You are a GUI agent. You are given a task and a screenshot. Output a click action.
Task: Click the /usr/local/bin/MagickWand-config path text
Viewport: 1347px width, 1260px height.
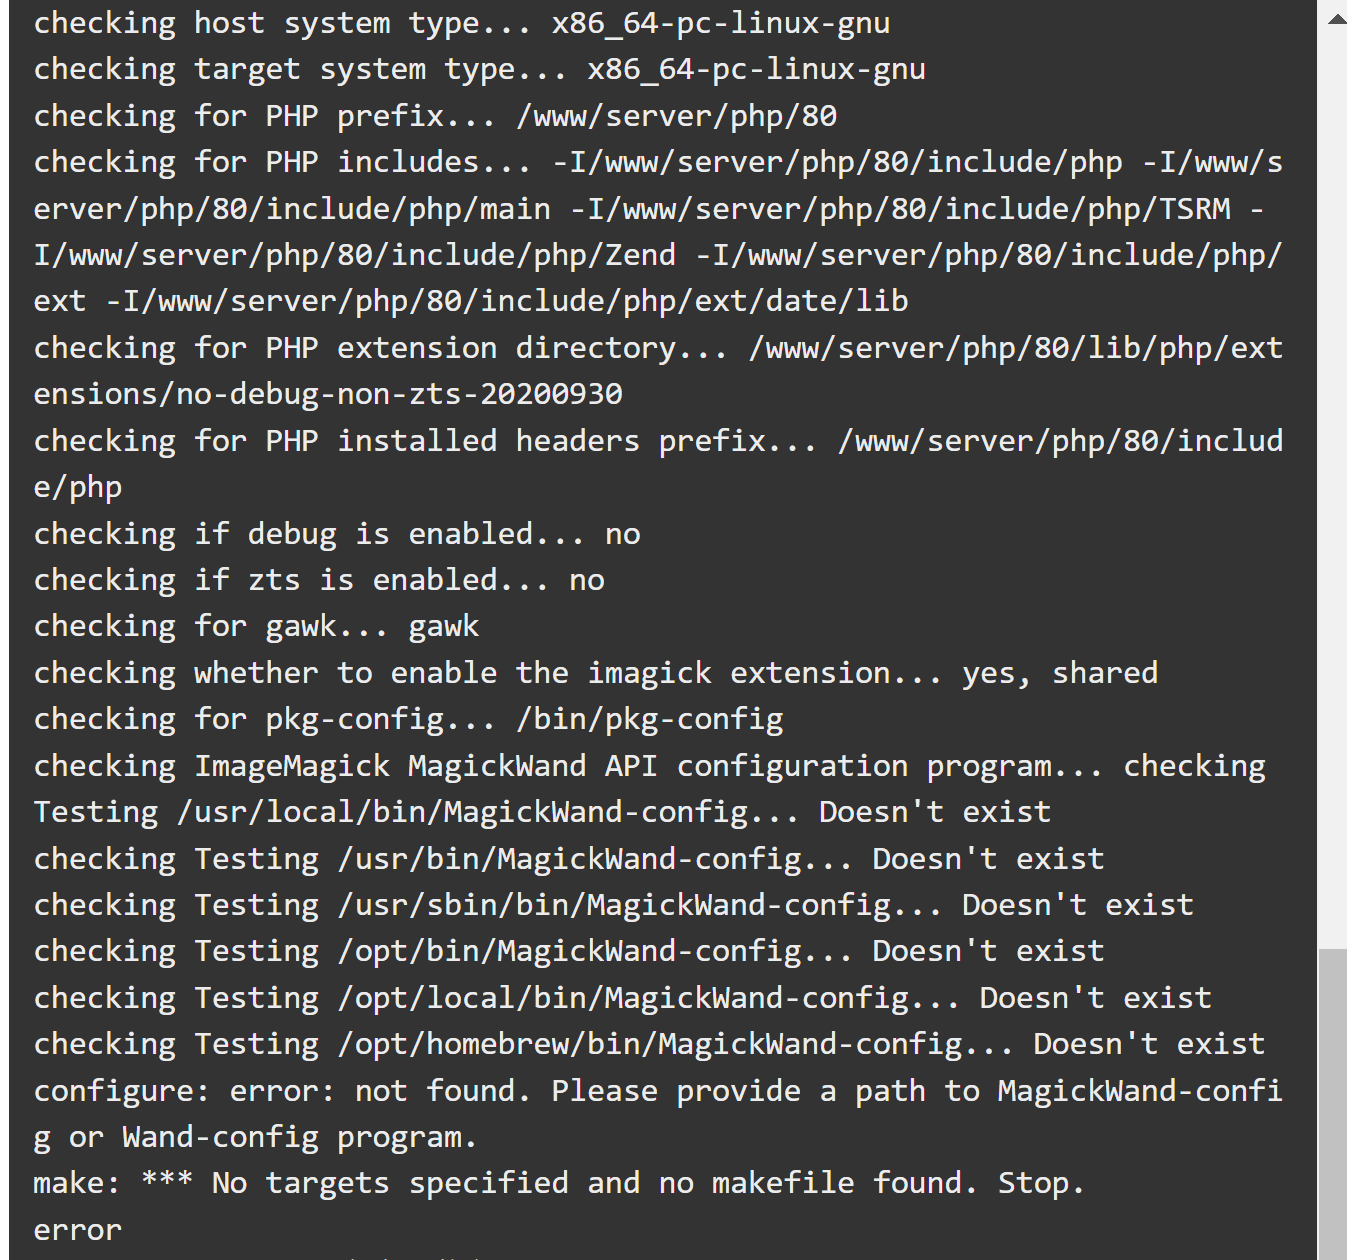click(x=462, y=812)
